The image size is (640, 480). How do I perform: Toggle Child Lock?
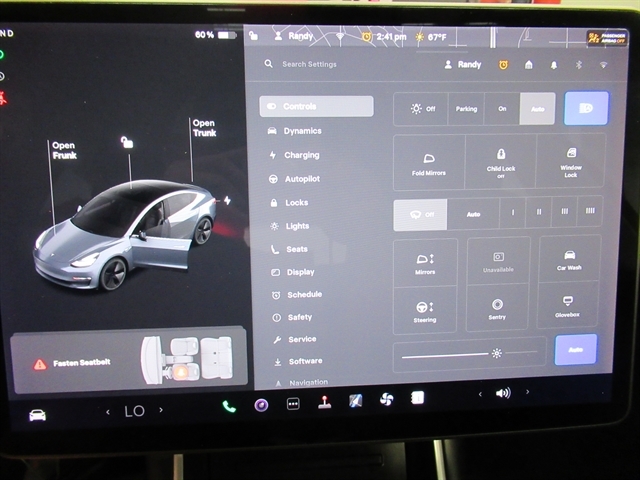coord(501,162)
